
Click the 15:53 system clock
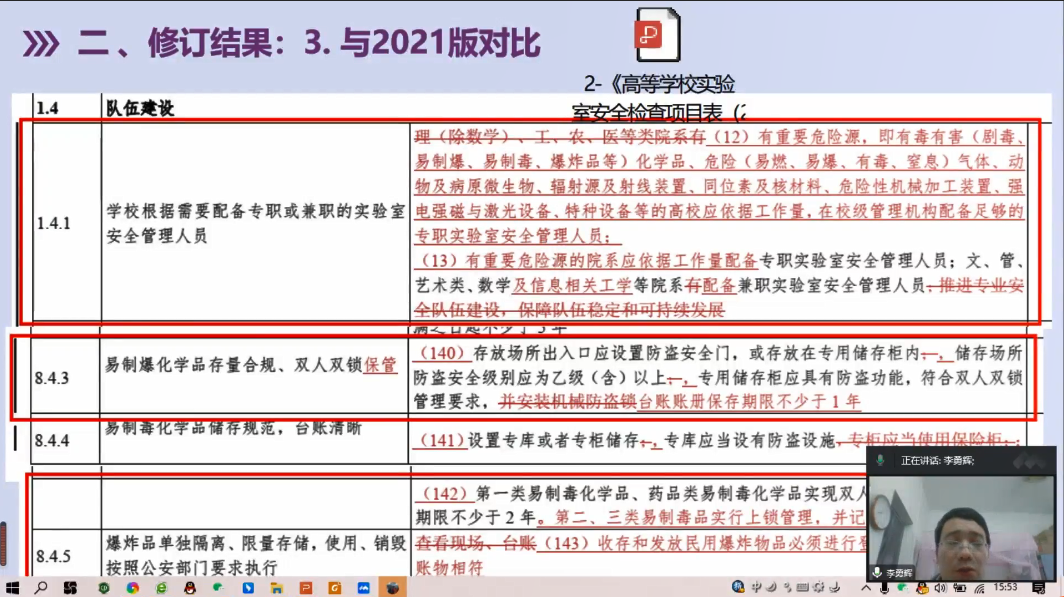tap(1006, 588)
